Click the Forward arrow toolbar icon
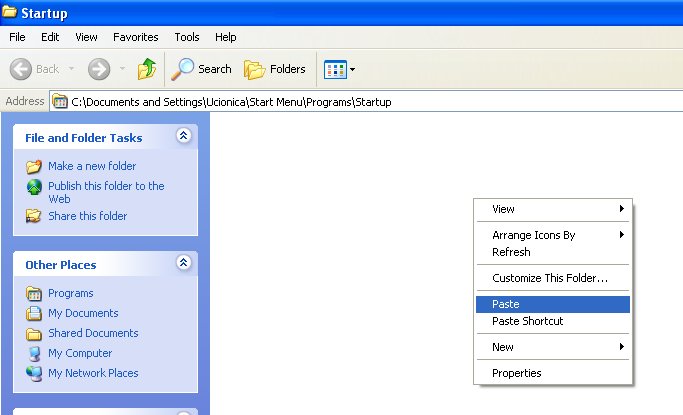 [x=99, y=69]
